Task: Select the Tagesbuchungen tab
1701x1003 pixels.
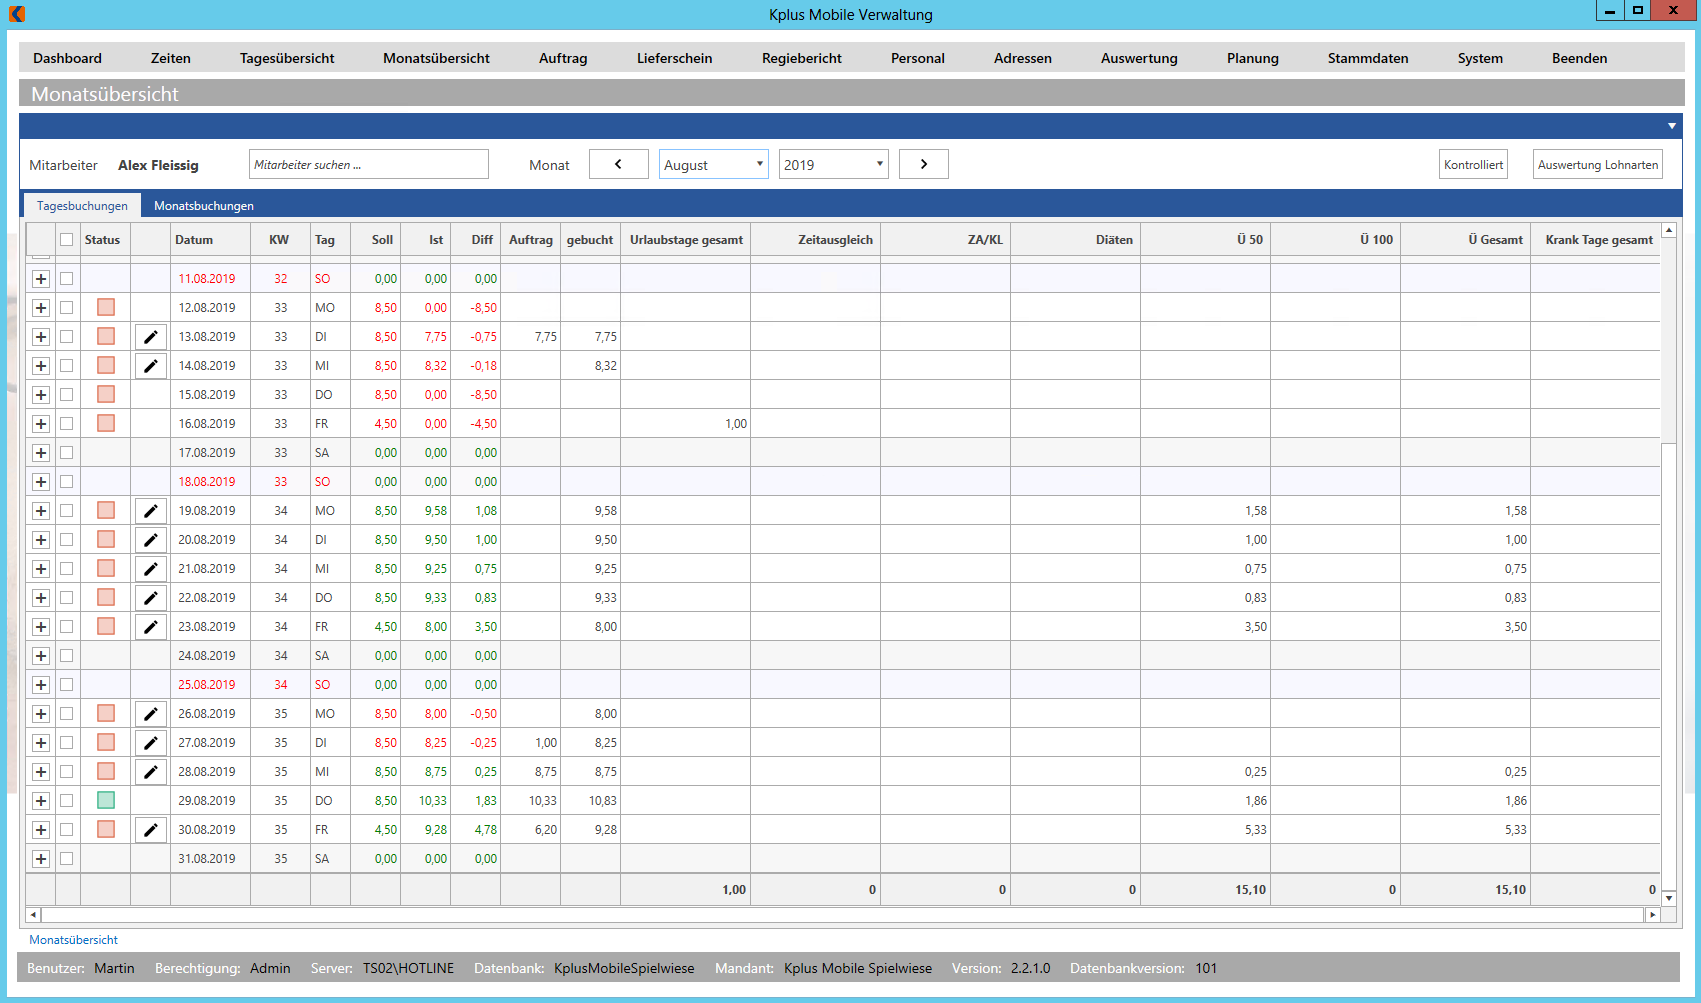Action: (x=82, y=205)
